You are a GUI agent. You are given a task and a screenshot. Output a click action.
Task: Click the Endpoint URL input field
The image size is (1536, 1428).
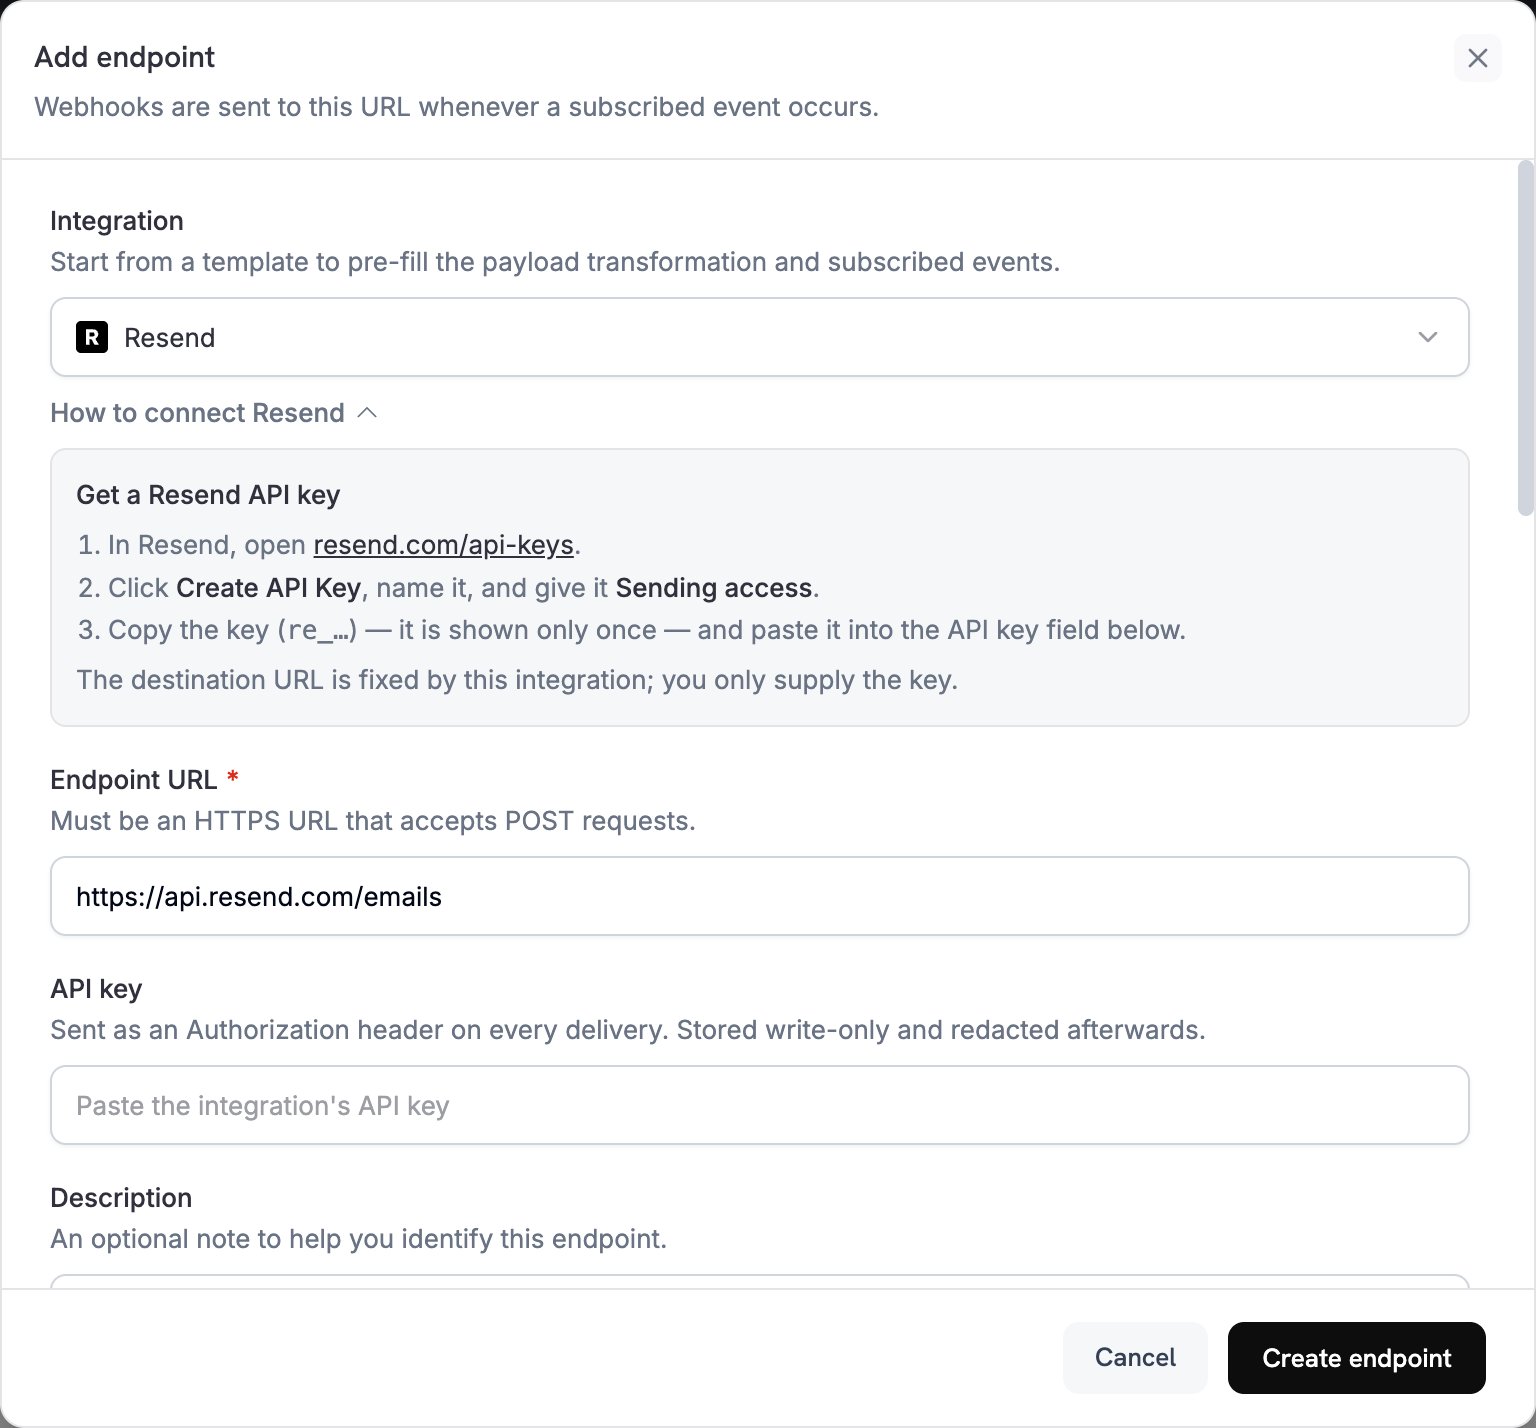coord(759,896)
